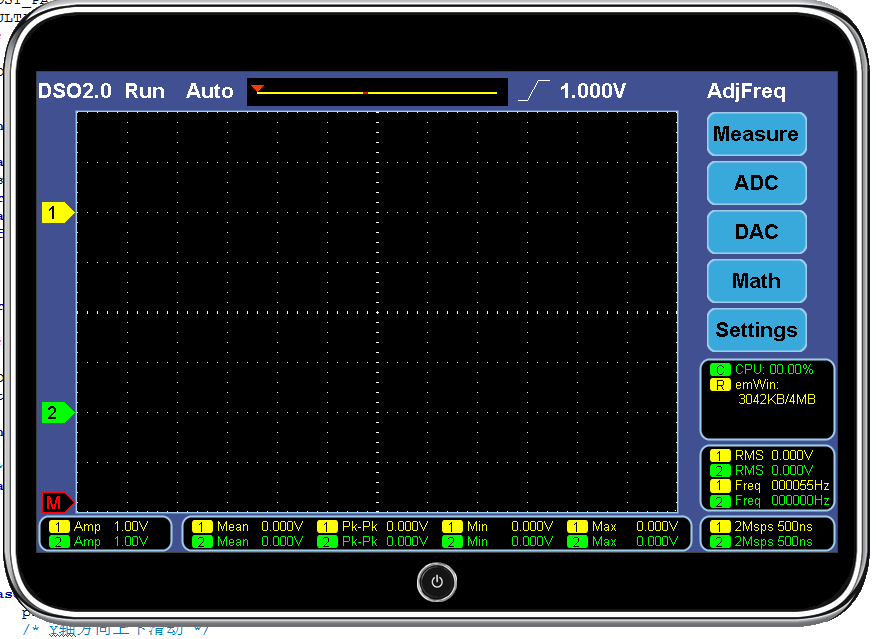Open the ADC settings button
This screenshot has height=639, width=876.
[x=756, y=183]
